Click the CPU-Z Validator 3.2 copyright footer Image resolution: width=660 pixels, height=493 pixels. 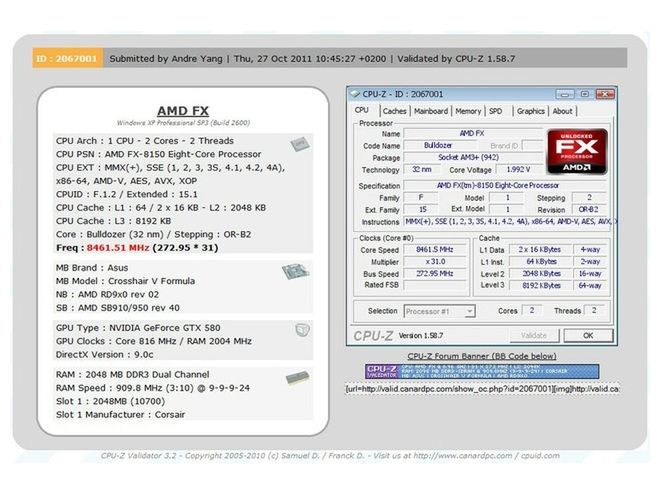click(x=330, y=456)
